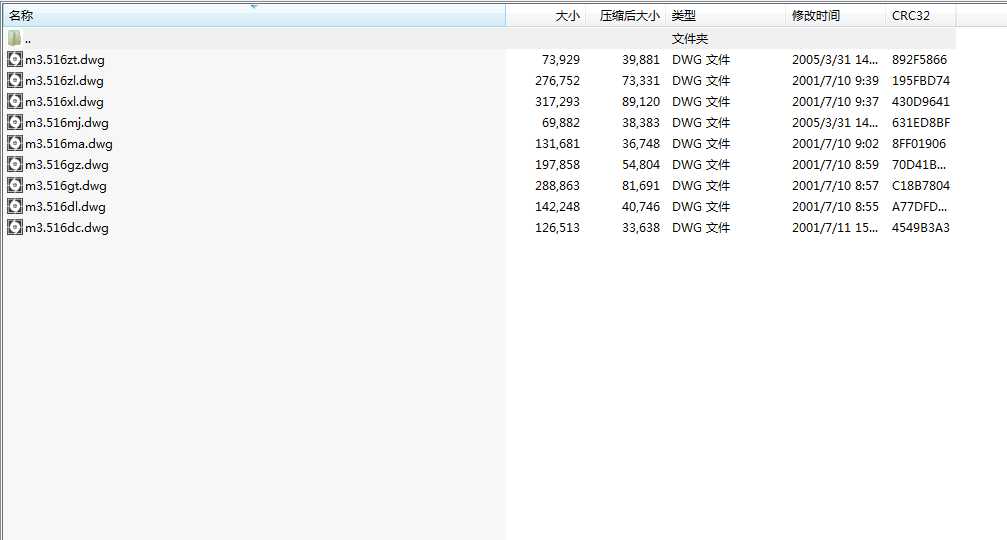Click size value 288,863
This screenshot has height=540, width=1007.
click(x=557, y=186)
